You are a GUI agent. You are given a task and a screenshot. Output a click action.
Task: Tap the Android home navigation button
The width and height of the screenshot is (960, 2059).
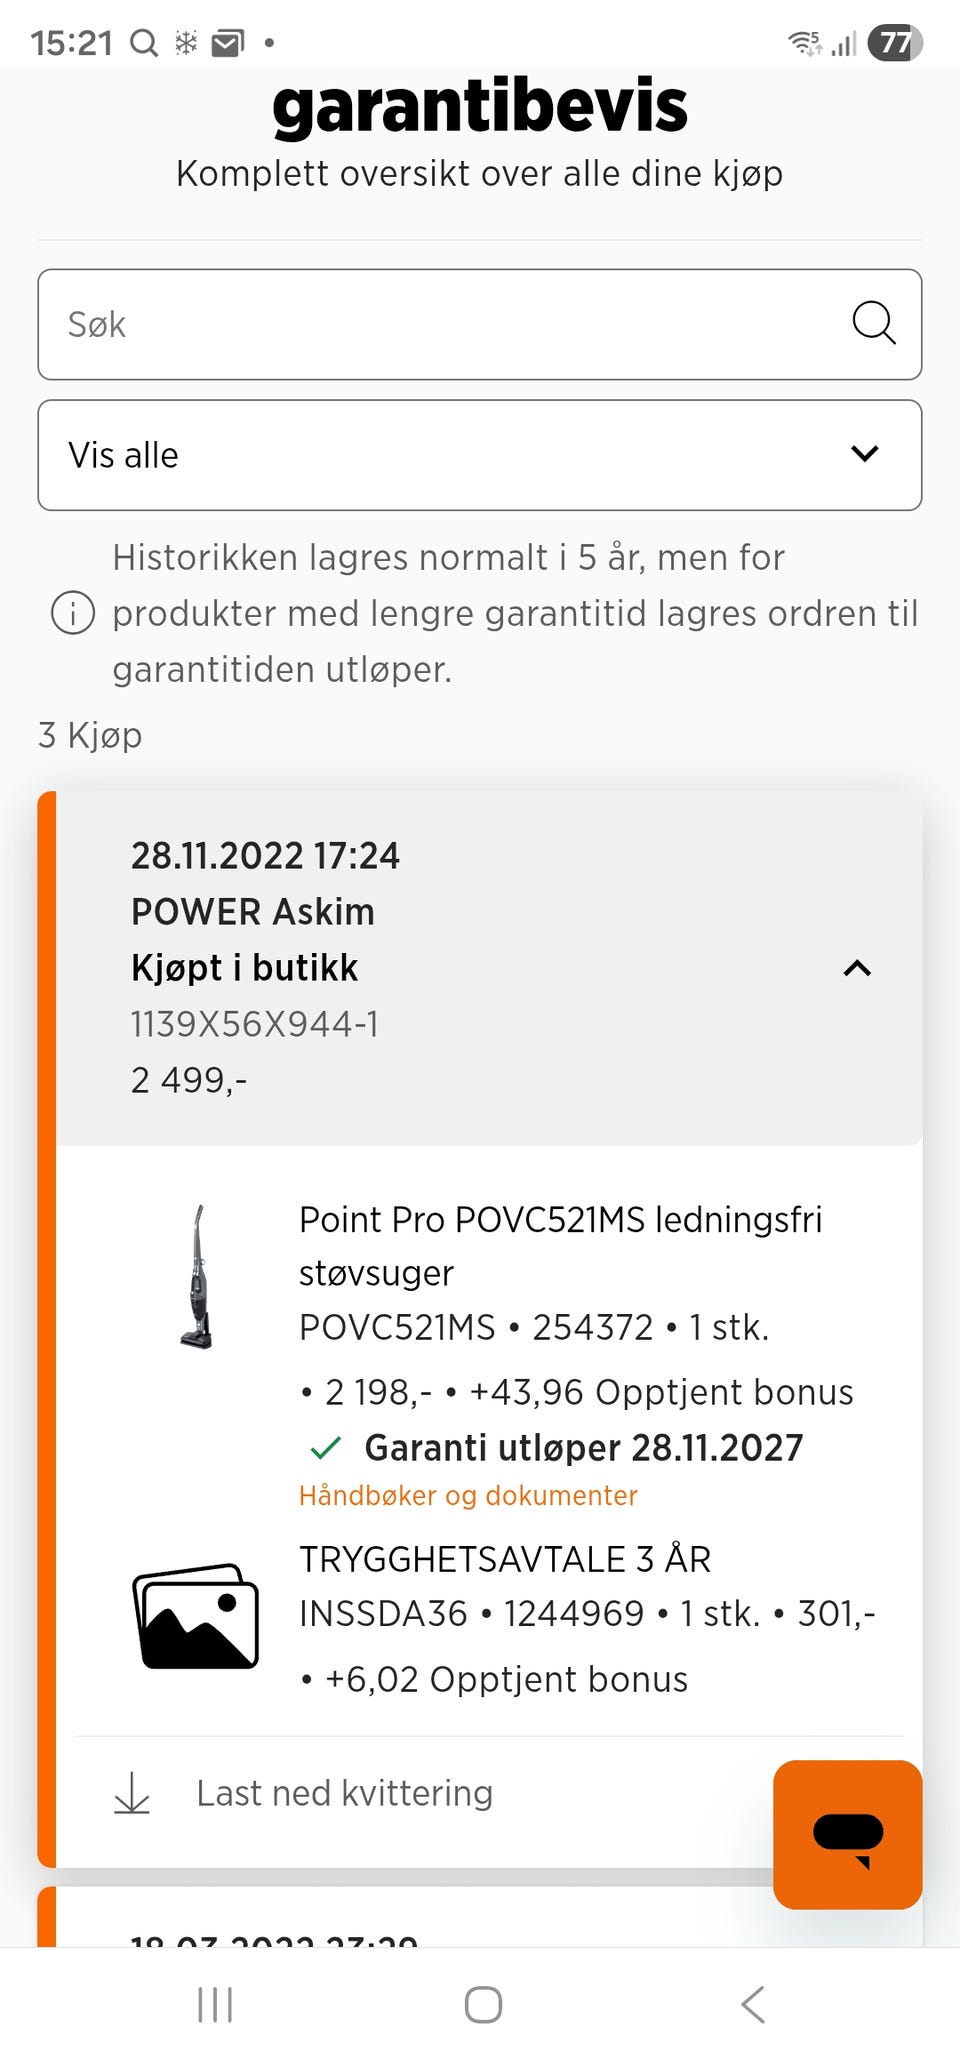coord(483,2004)
